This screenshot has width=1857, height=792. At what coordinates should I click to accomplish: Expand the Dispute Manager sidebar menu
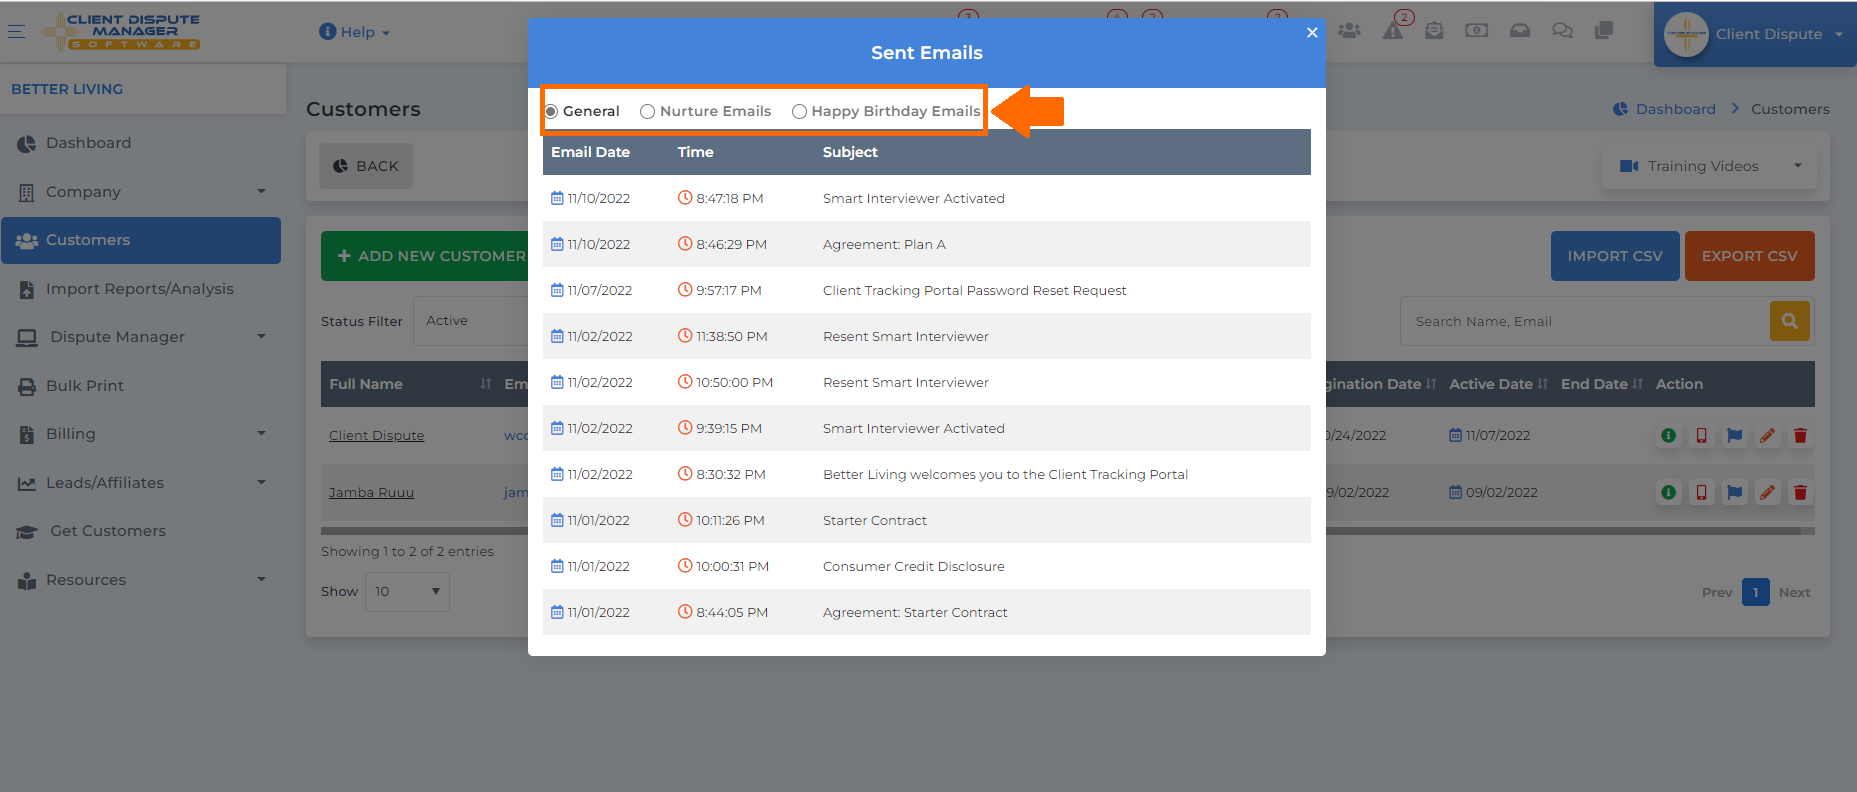[x=141, y=337]
